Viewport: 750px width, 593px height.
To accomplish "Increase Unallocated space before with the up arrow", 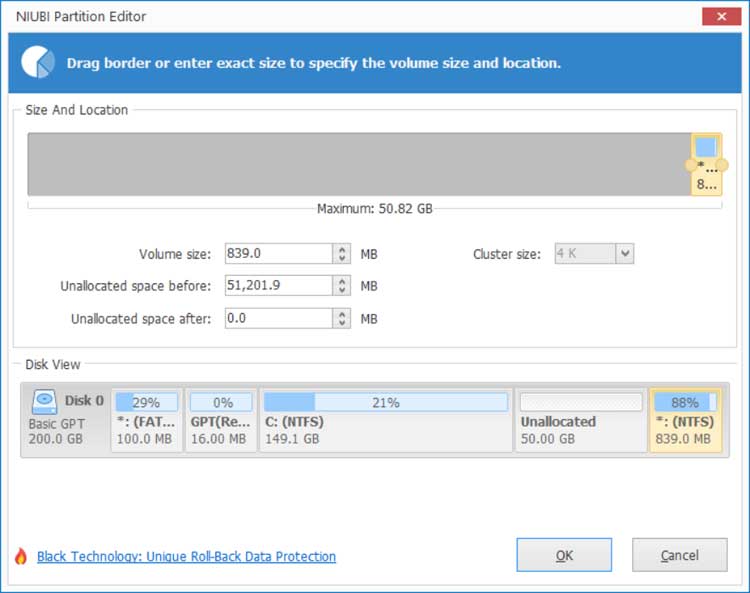I will 342,281.
